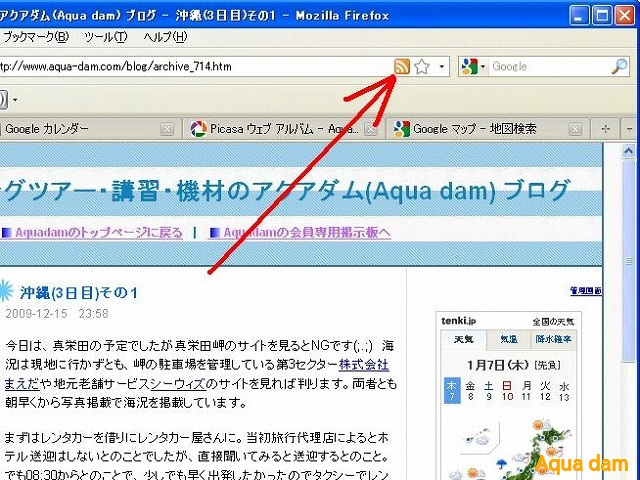This screenshot has width=640, height=480.
Task: Open the 株式会社 link in the post
Action: pyautogui.click(x=363, y=364)
